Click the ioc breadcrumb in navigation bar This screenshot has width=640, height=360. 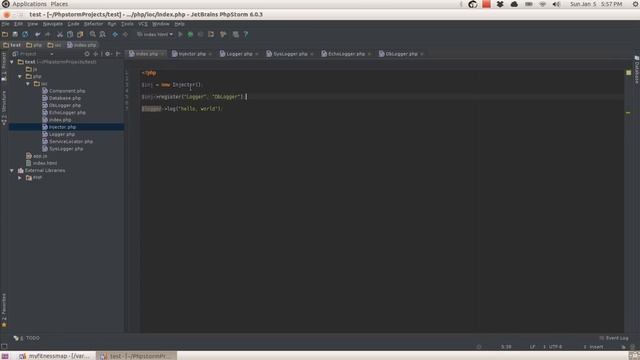point(54,45)
